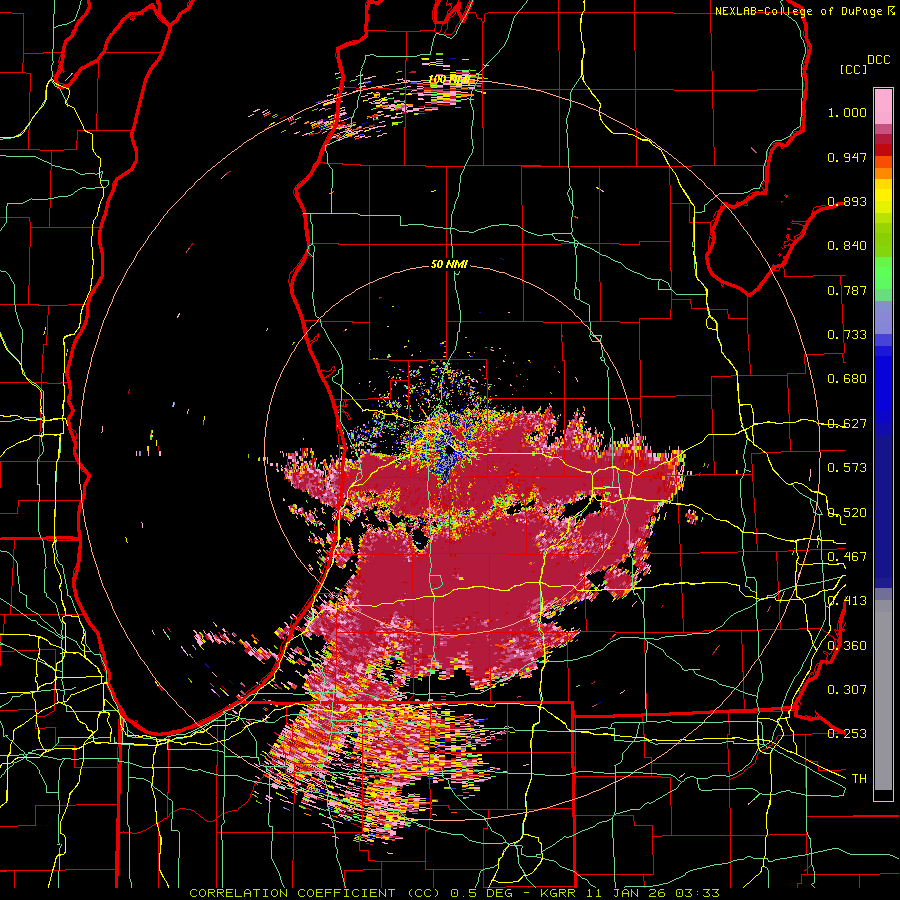This screenshot has height=900, width=900.
Task: Click the KGRR 11 JAN 26 03:33 timestamp
Action: pyautogui.click(x=629, y=893)
